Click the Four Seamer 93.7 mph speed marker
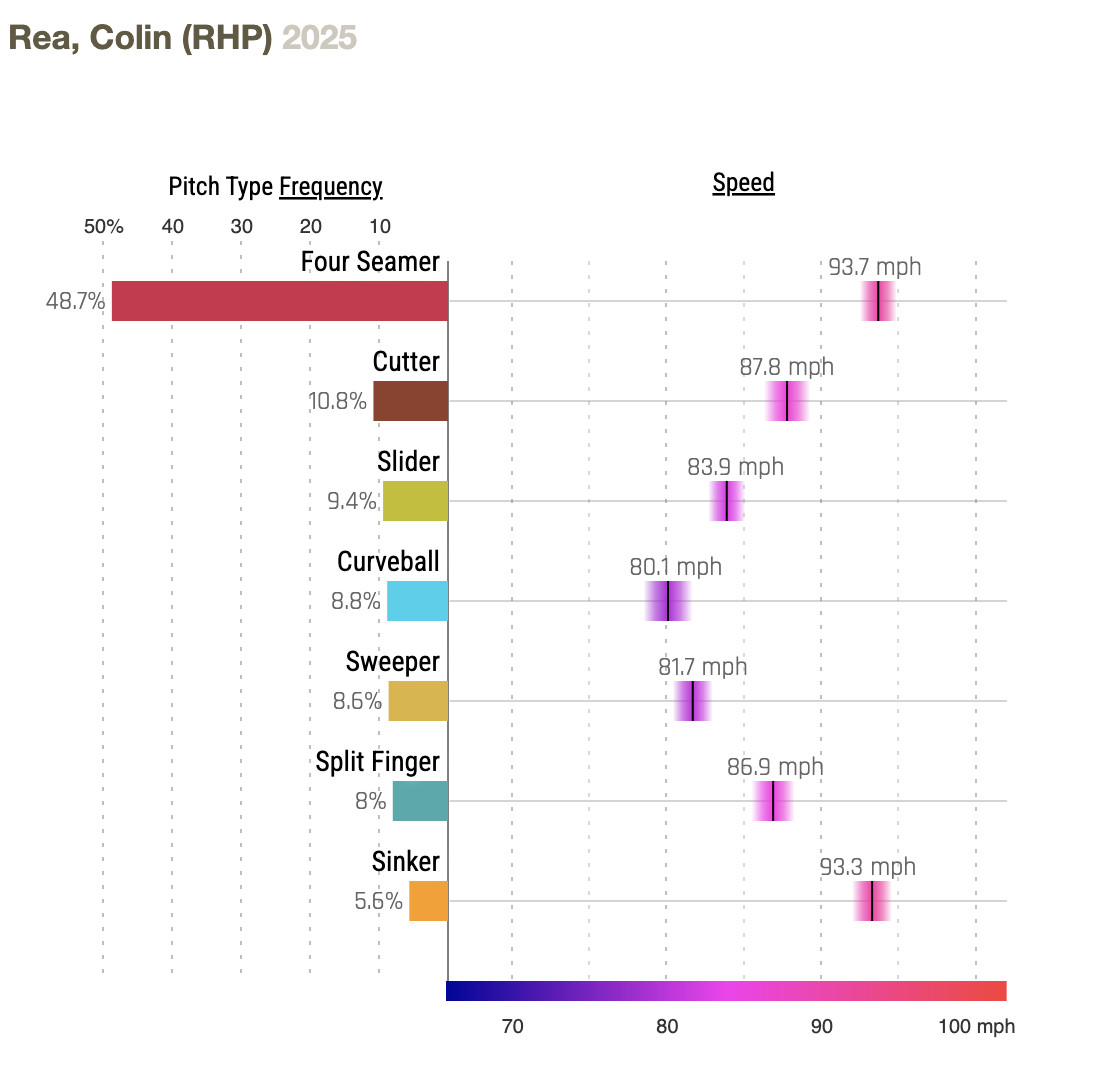This screenshot has height=1068, width=1104. click(x=878, y=301)
